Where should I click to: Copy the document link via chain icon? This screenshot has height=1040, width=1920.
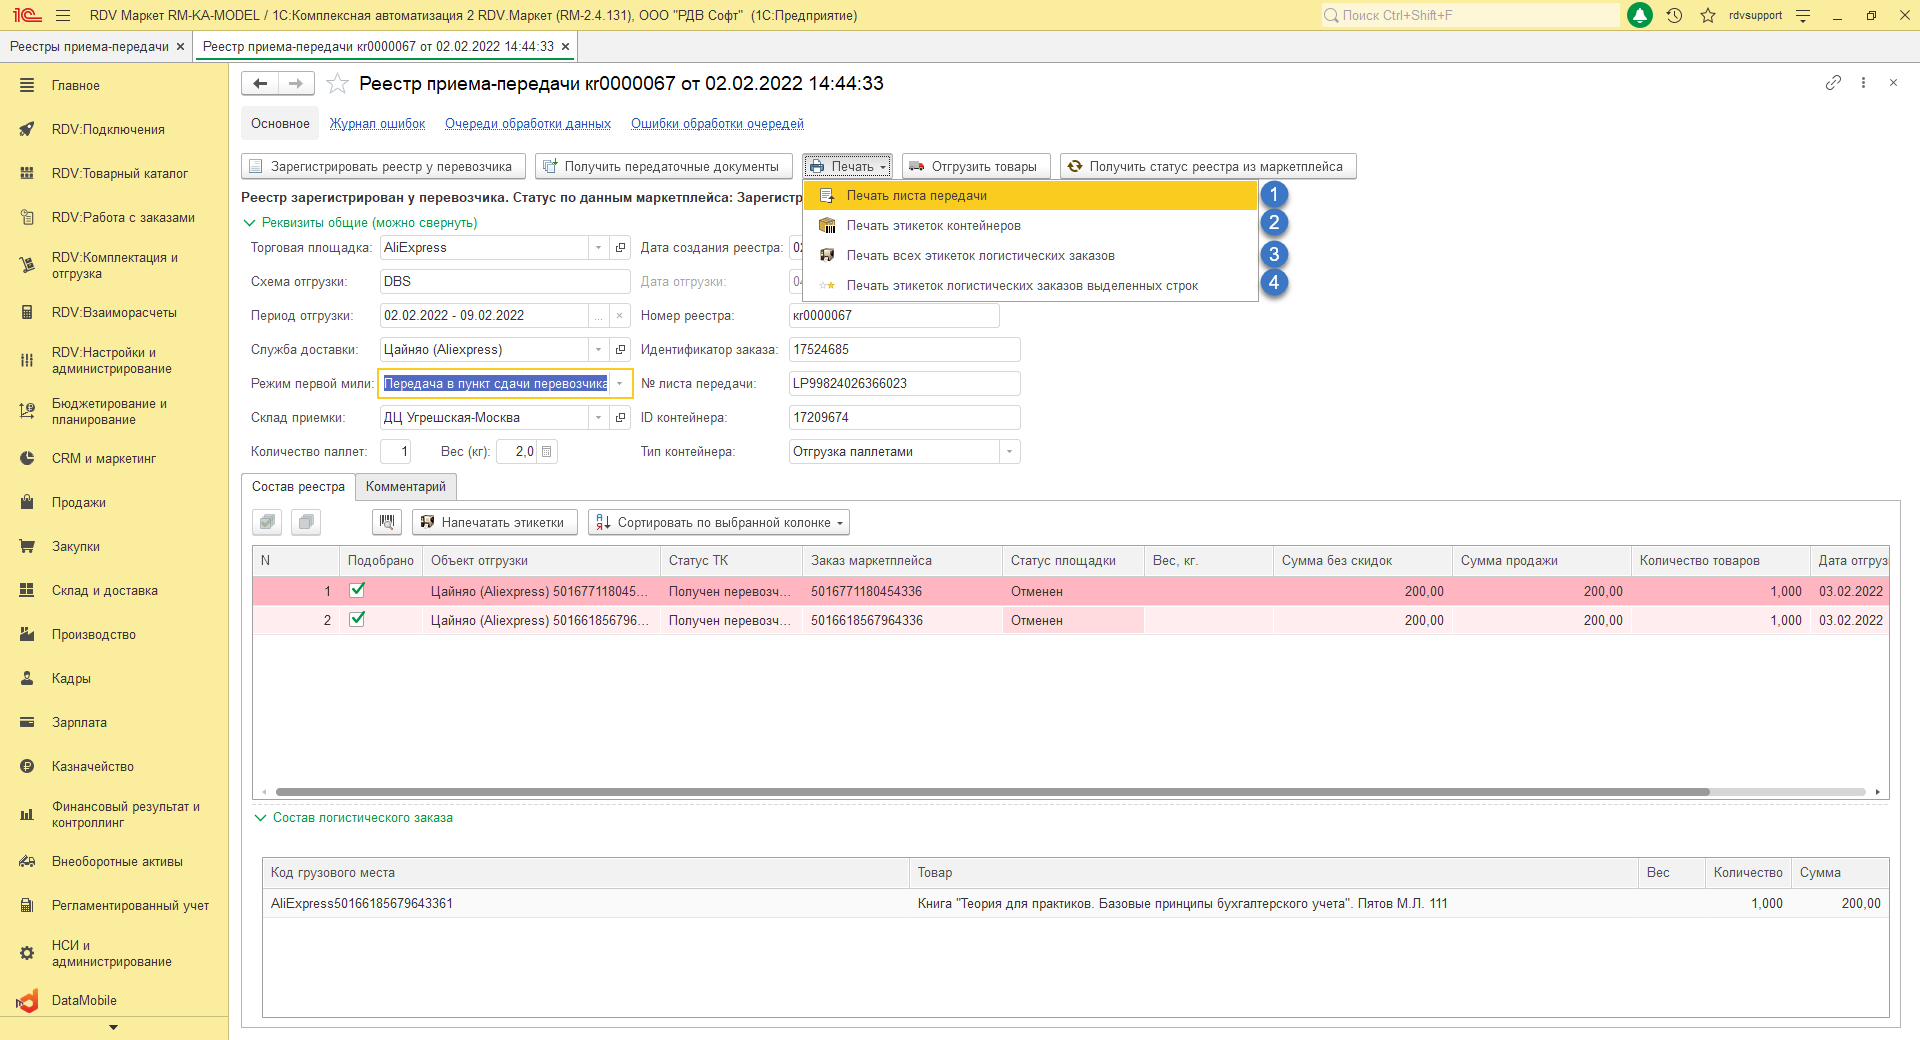click(1833, 83)
